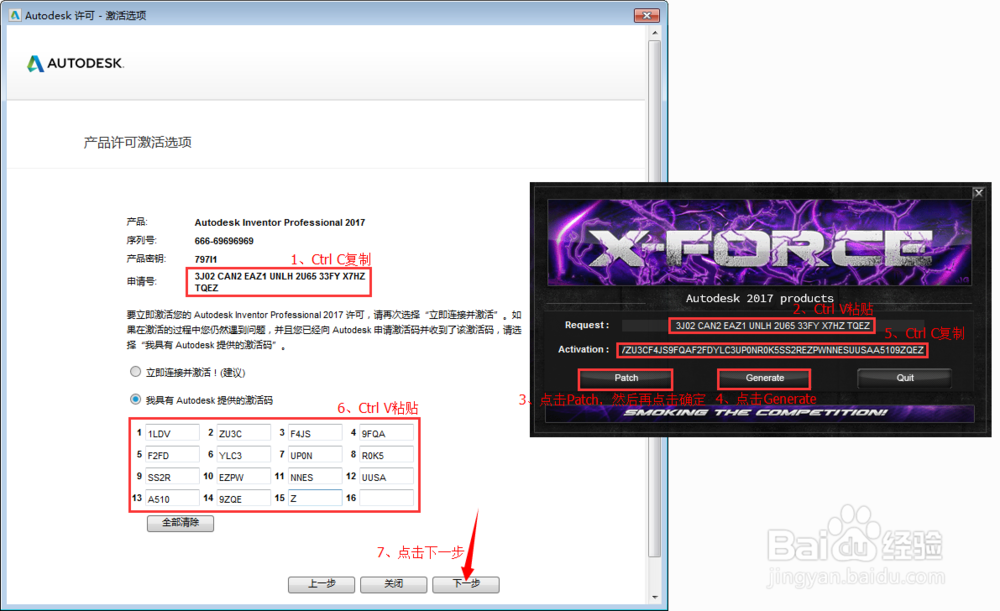Click the Autodesk logo in the header
Image resolution: width=1000 pixels, height=611 pixels.
(x=75, y=63)
